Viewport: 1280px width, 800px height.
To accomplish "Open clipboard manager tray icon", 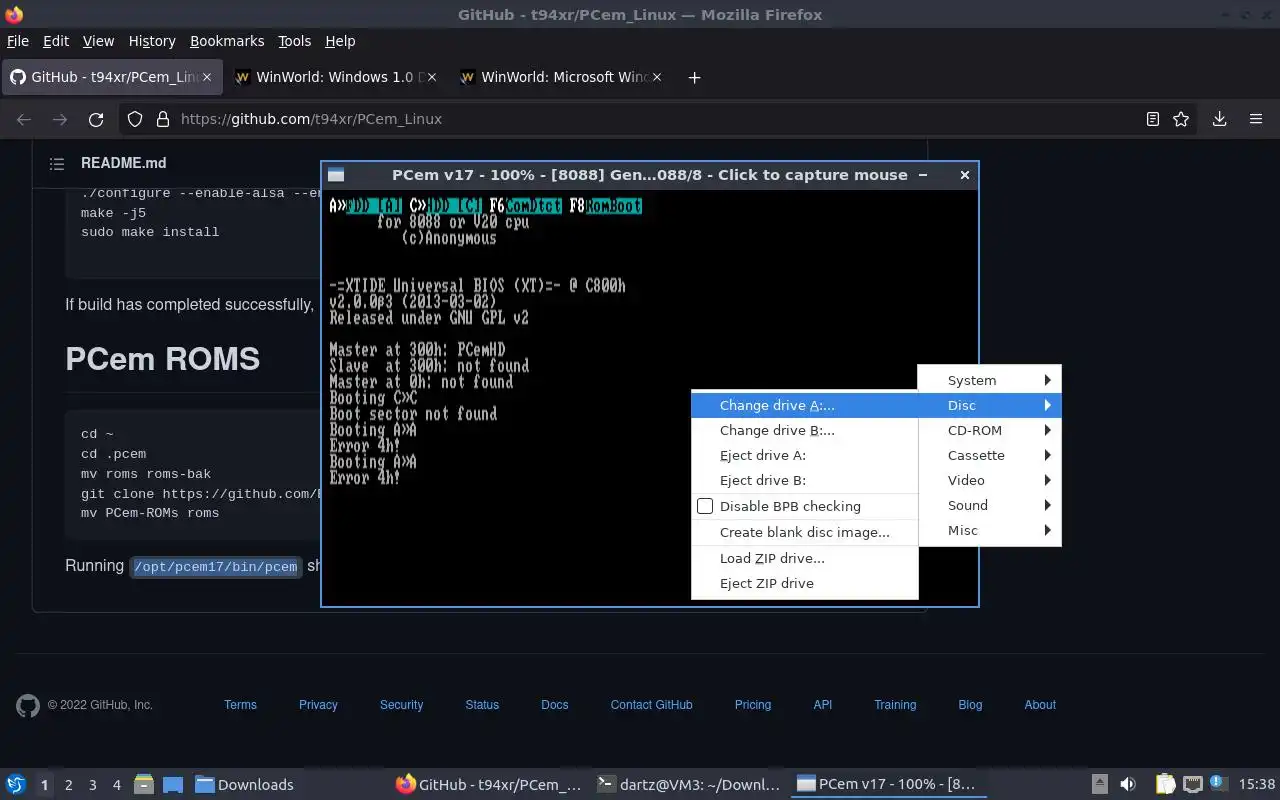I will (x=1165, y=784).
